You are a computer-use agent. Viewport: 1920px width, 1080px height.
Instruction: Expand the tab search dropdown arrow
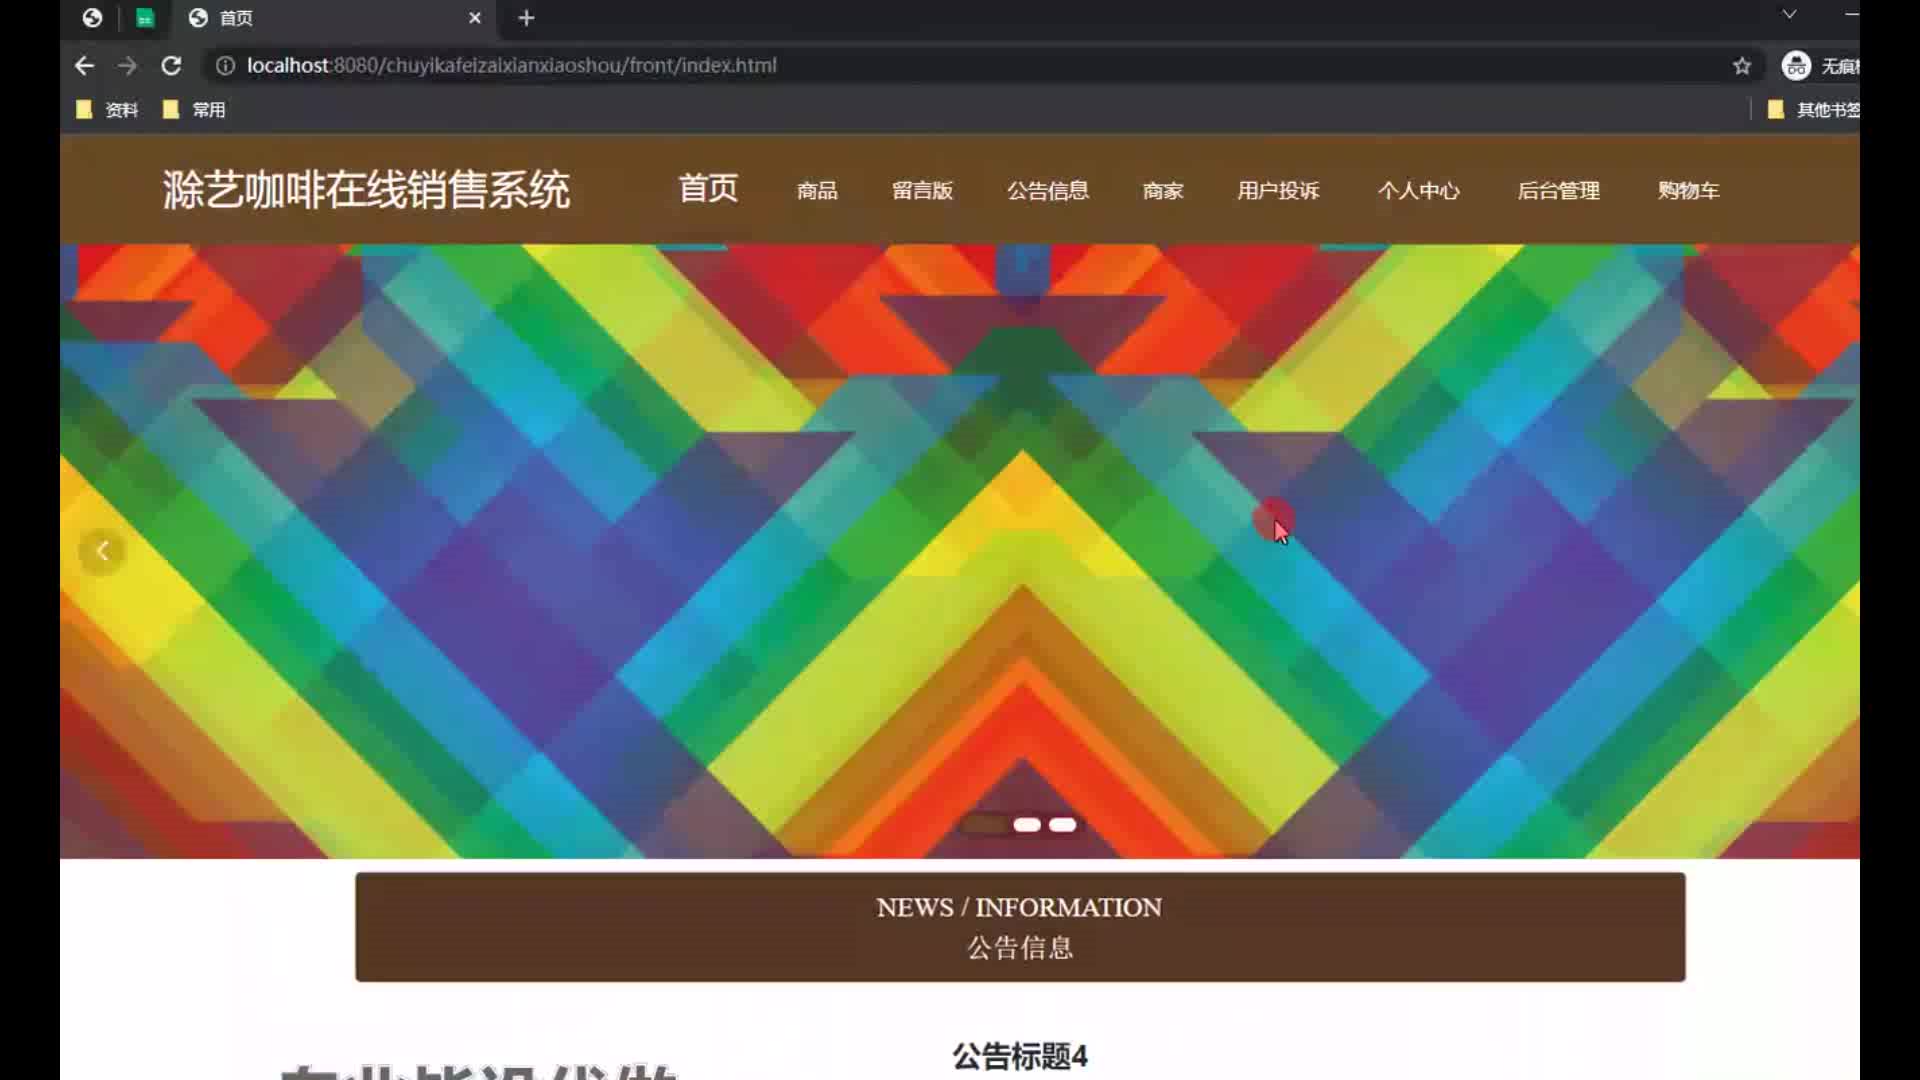(x=1789, y=14)
